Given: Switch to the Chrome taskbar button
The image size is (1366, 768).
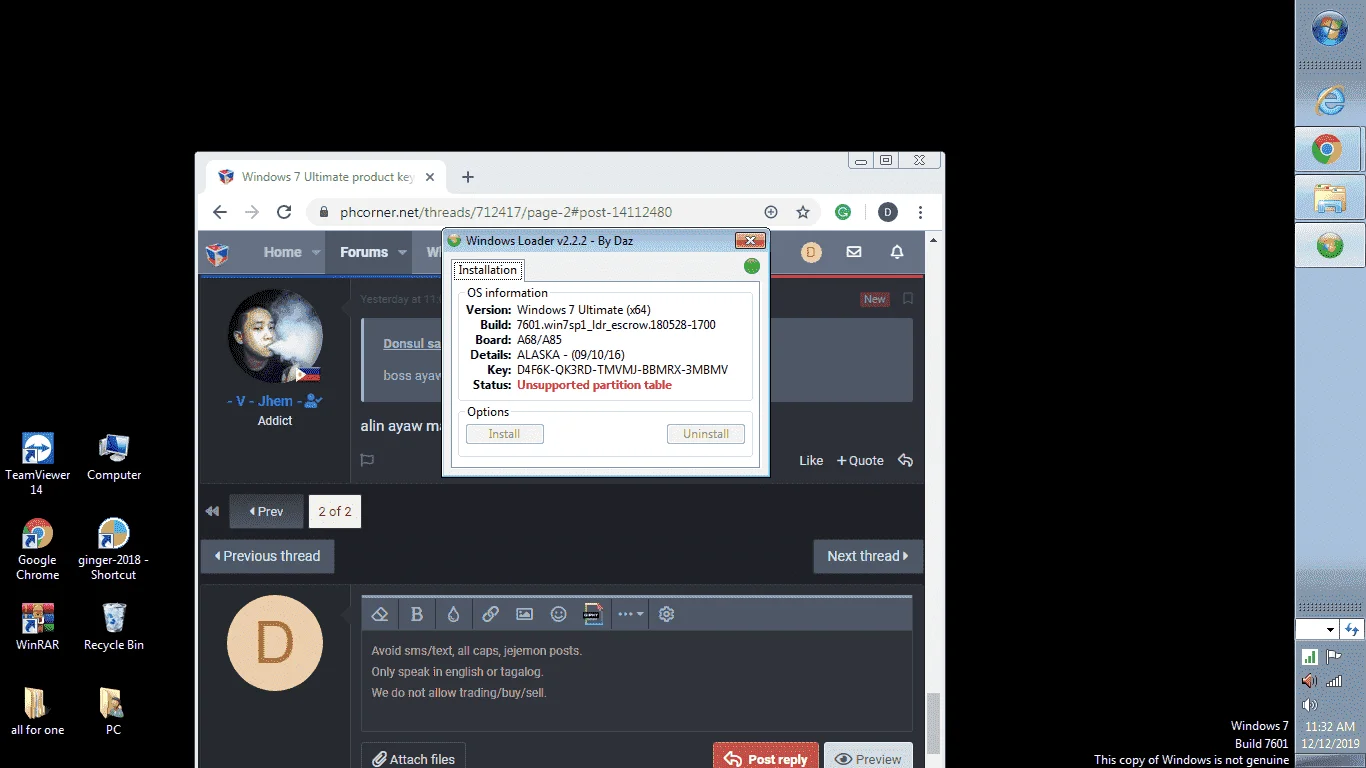Looking at the screenshot, I should pos(1330,150).
